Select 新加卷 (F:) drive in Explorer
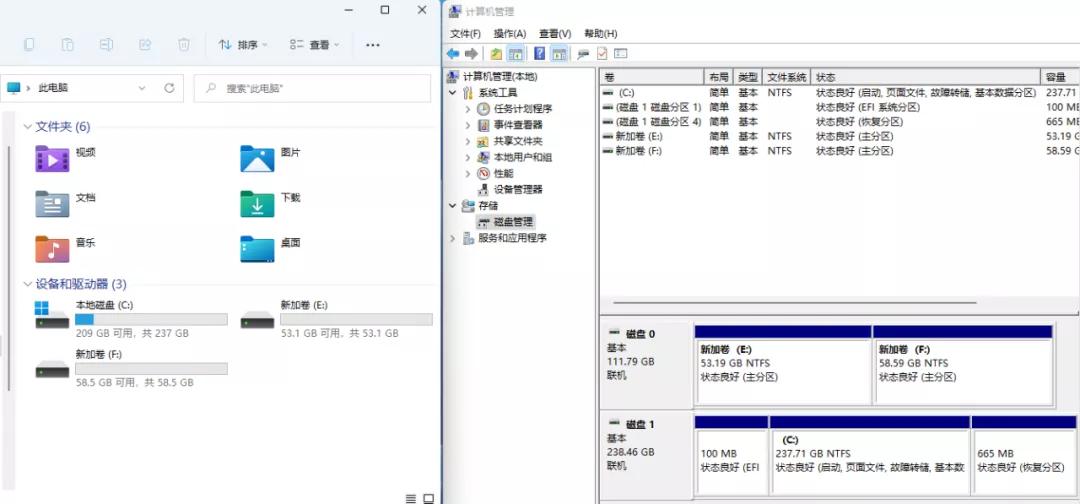 point(131,368)
